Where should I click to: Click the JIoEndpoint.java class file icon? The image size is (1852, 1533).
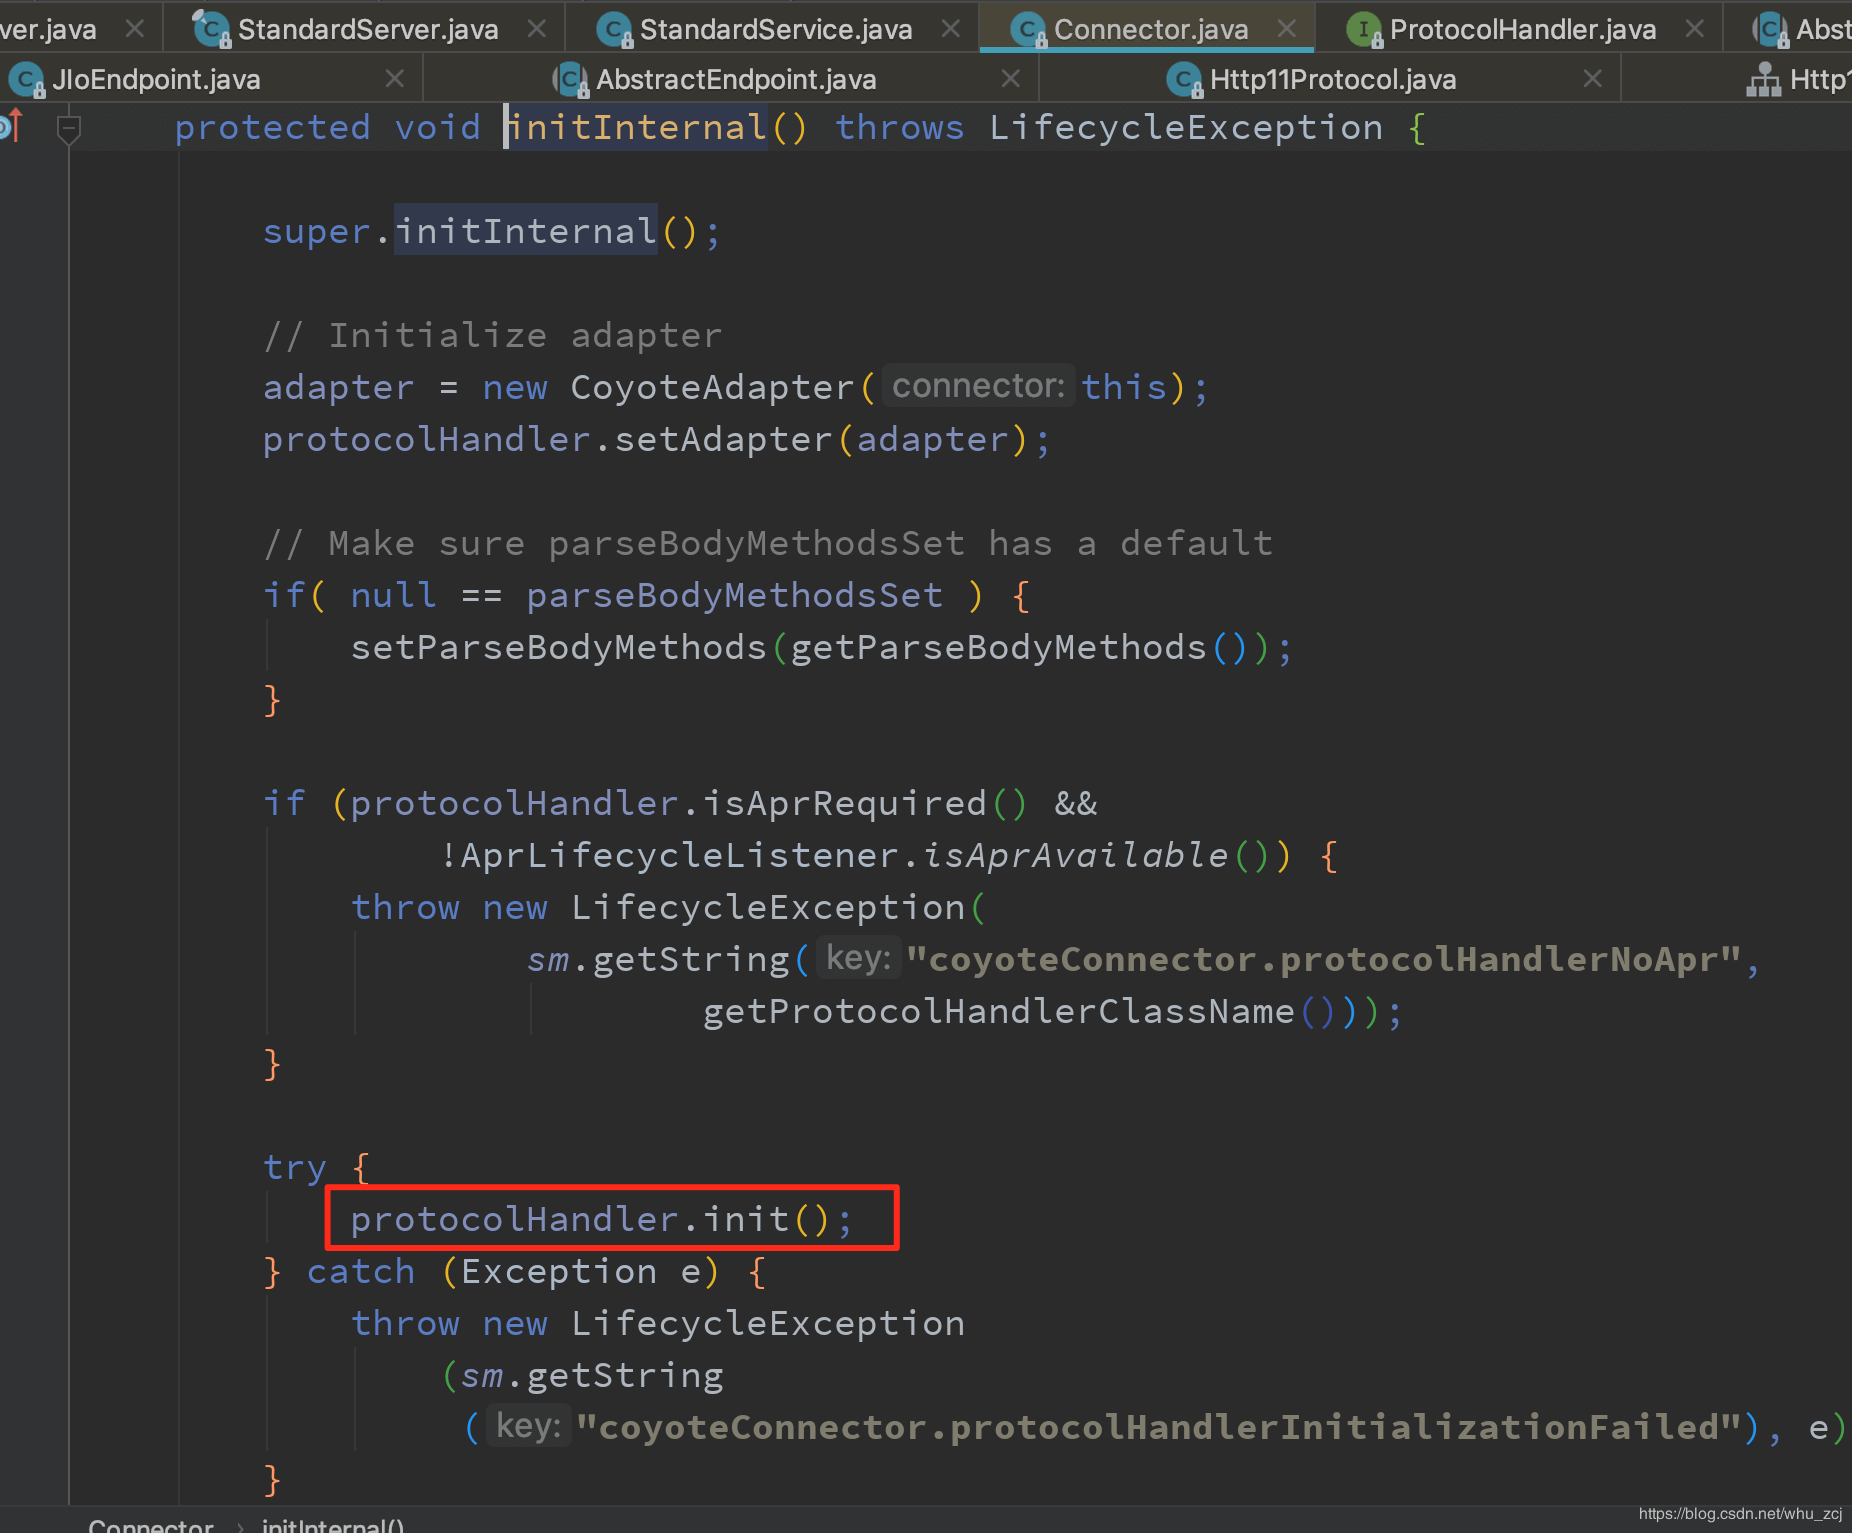tap(26, 79)
